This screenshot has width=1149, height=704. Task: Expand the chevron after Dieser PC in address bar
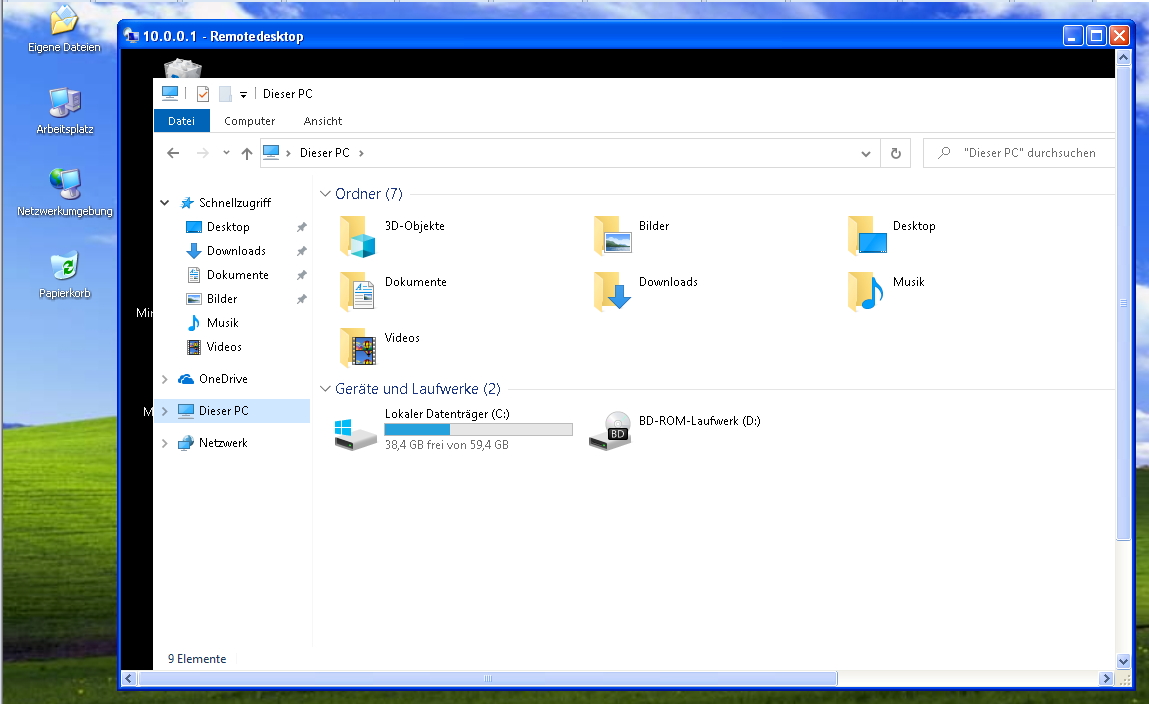(x=361, y=153)
